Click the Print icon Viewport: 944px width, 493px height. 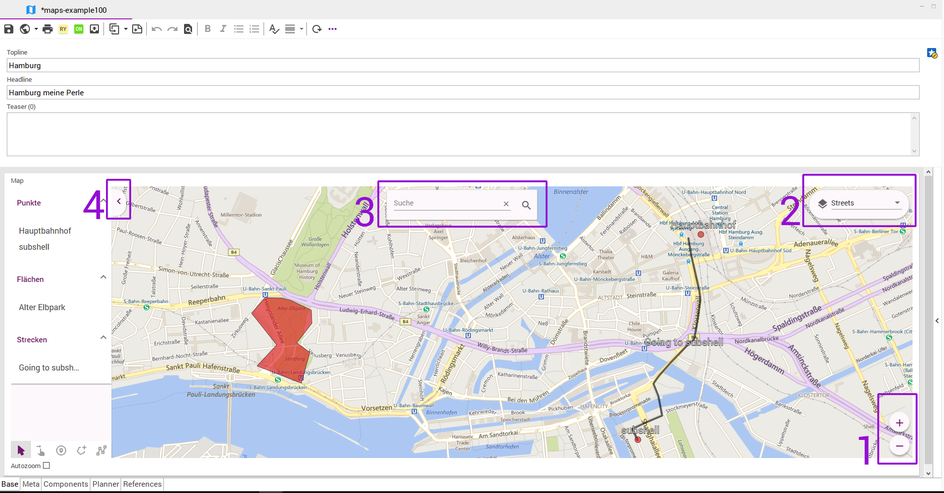pyautogui.click(x=48, y=29)
